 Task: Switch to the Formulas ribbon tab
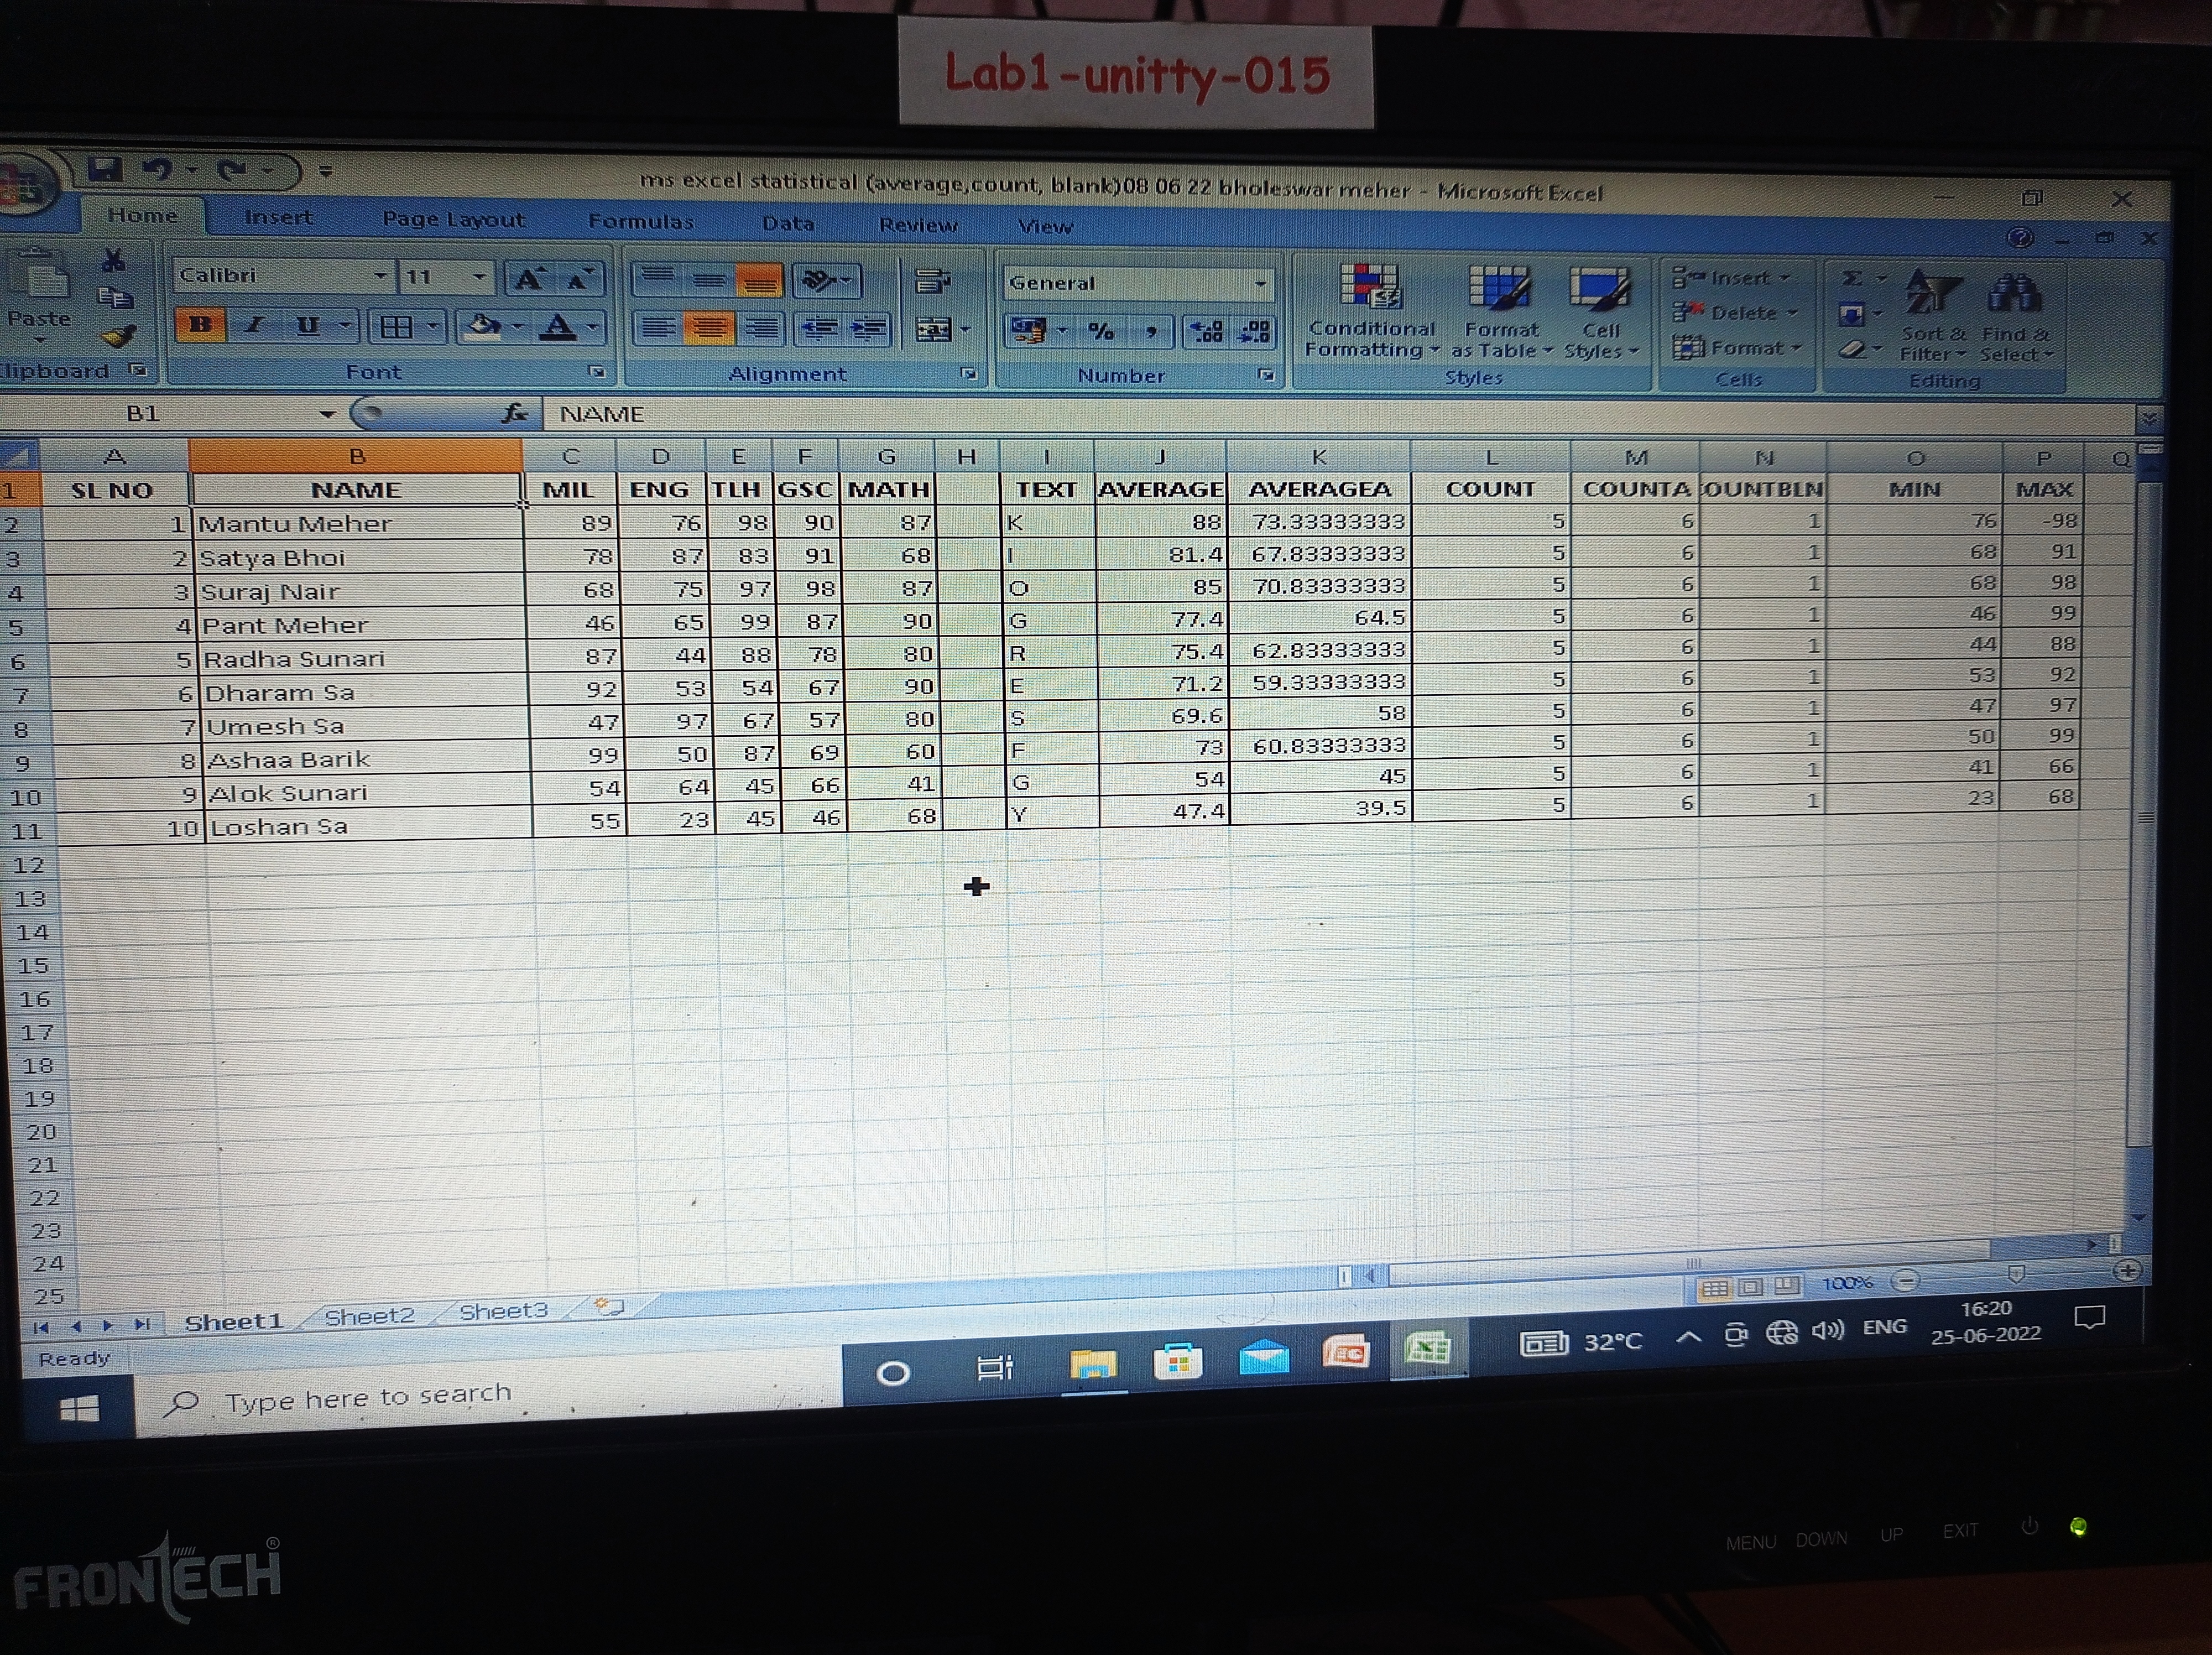(640, 221)
